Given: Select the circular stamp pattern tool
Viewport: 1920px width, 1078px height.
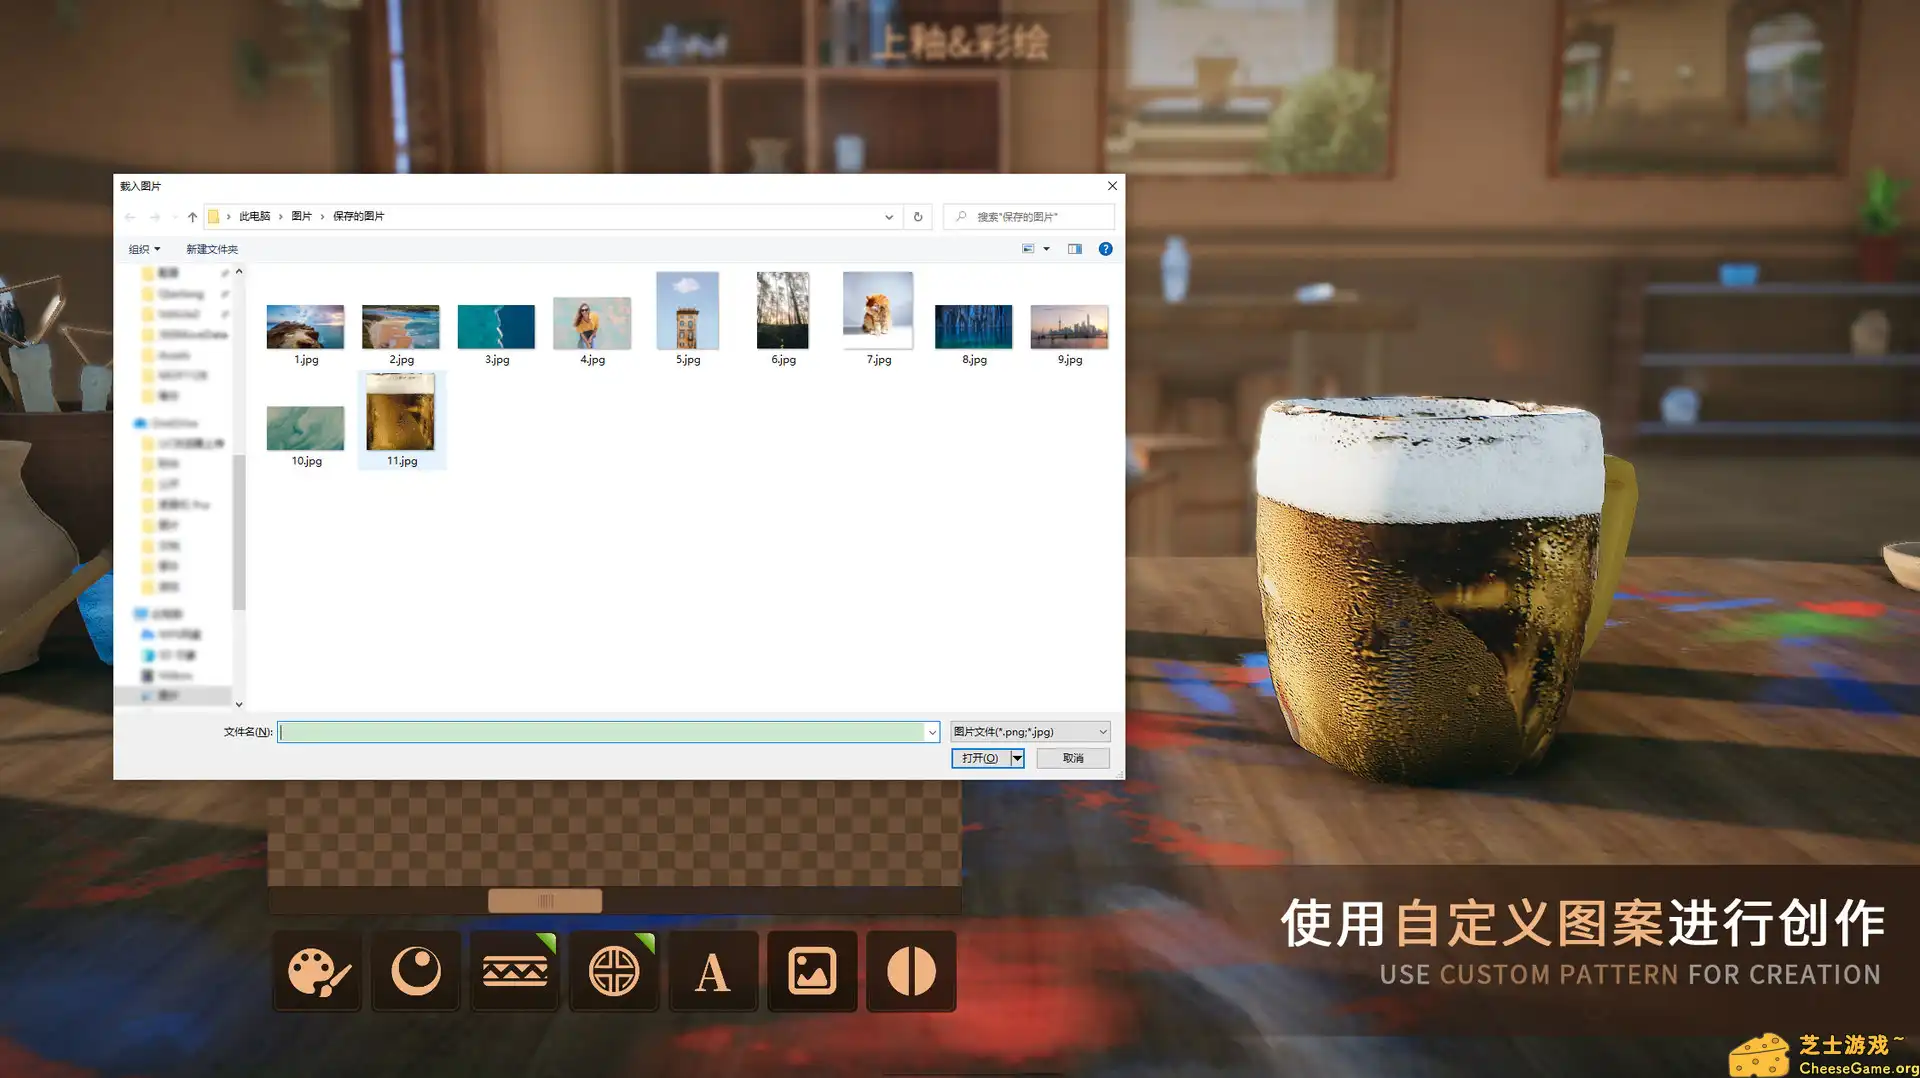Looking at the screenshot, I should click(613, 970).
